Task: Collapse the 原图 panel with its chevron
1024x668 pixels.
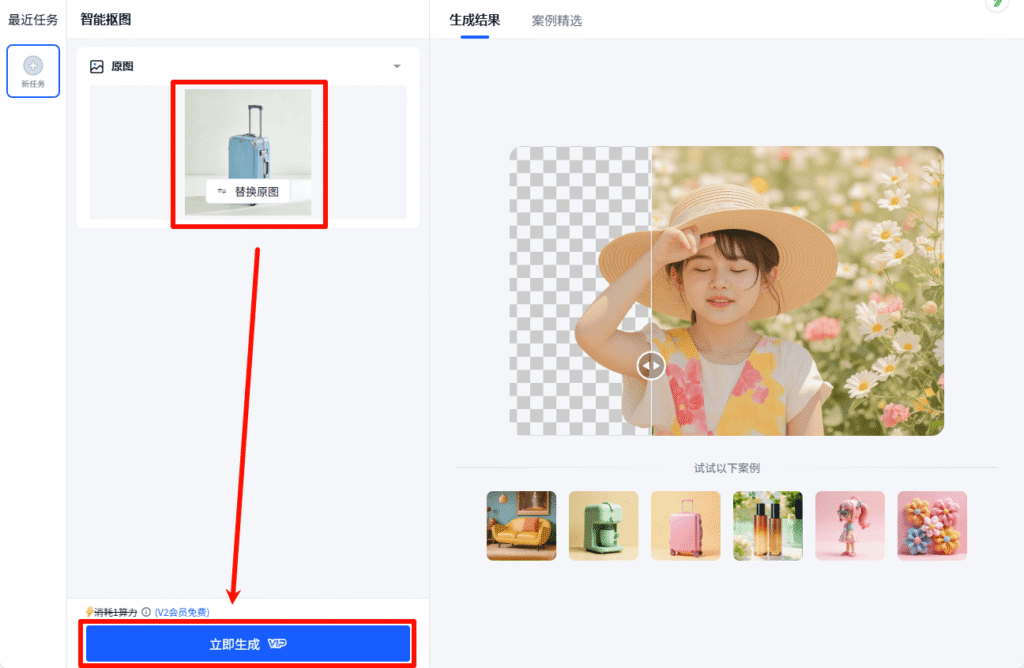Action: [396, 66]
